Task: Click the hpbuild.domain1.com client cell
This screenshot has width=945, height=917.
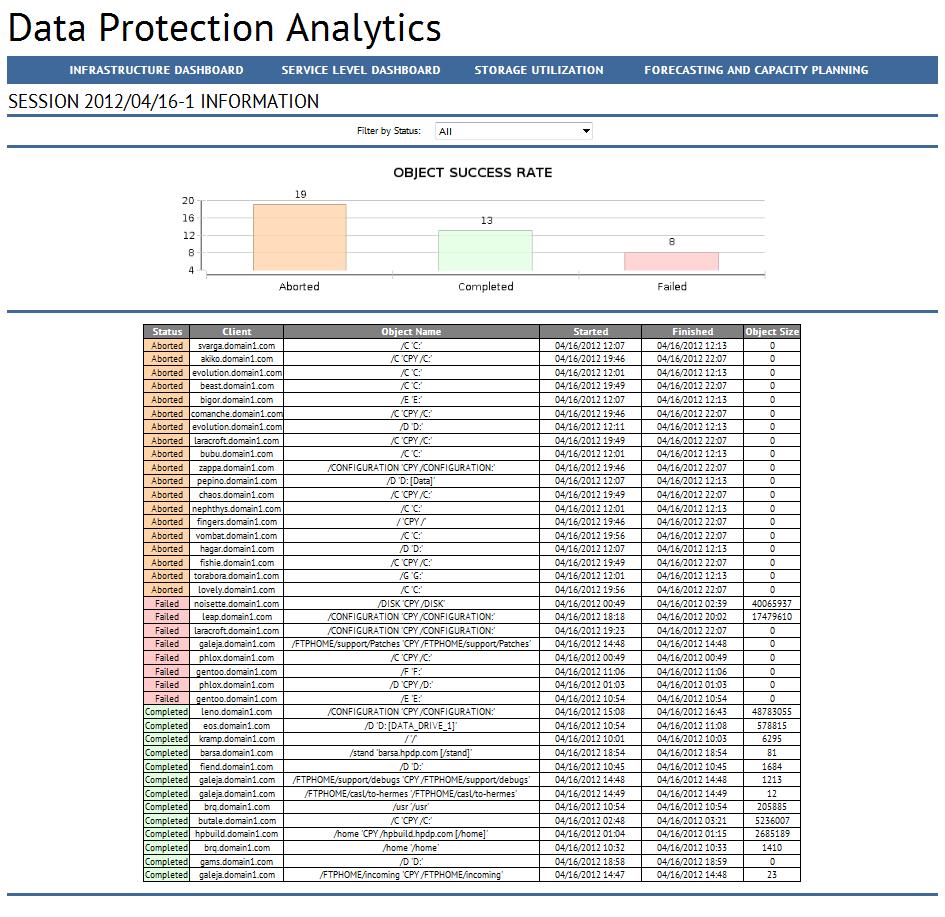Action: tap(237, 834)
